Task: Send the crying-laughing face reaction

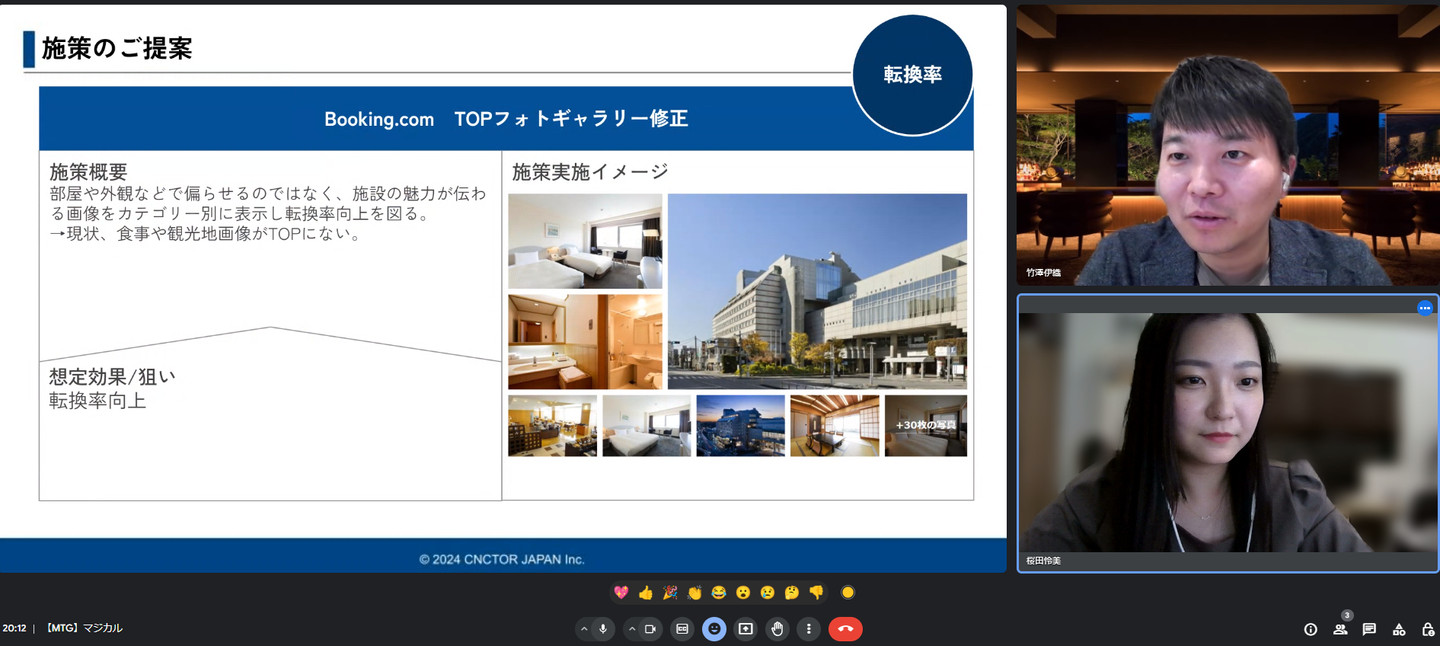Action: point(718,593)
